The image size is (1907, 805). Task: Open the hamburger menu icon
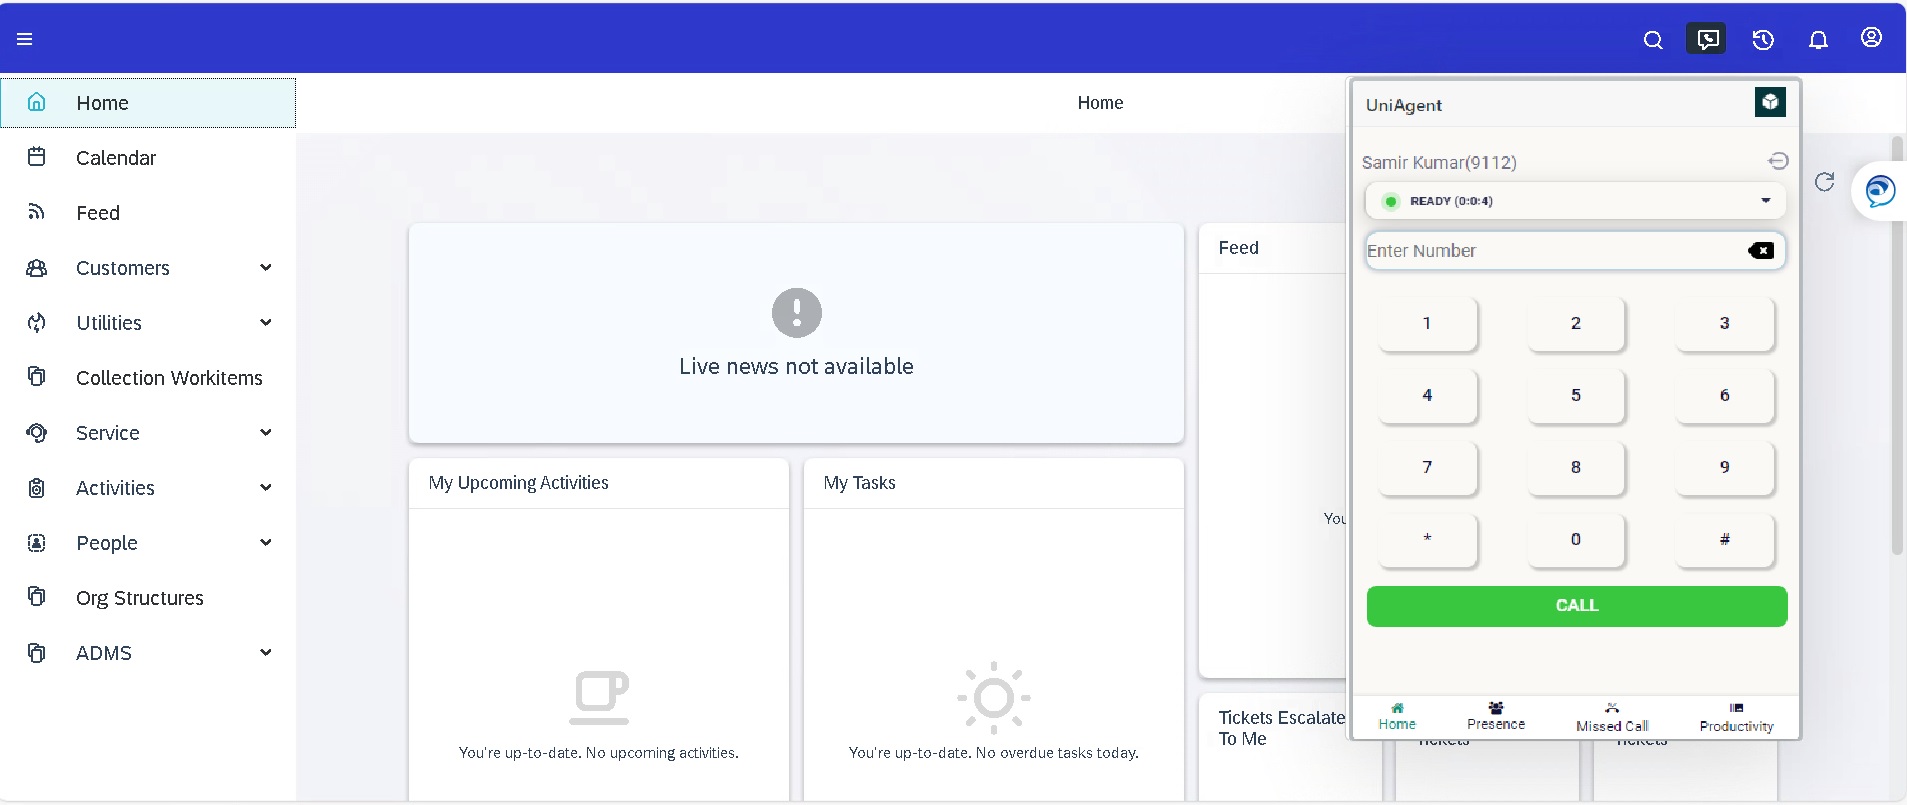point(25,39)
